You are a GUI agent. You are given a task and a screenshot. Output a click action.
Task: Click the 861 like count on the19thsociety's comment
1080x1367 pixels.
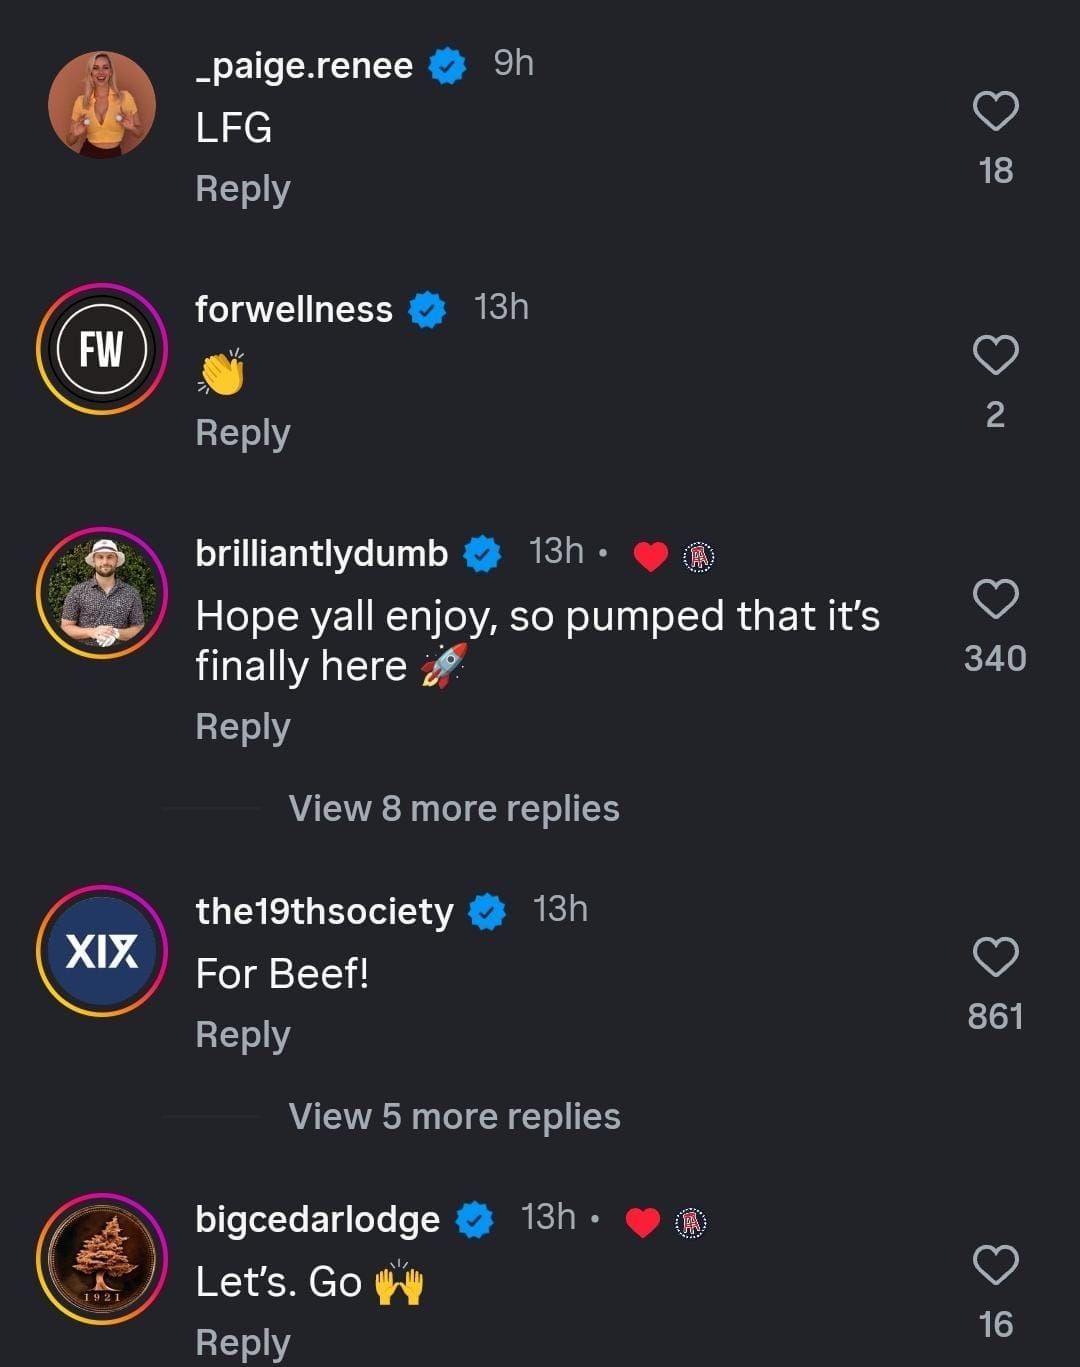[x=994, y=1016]
